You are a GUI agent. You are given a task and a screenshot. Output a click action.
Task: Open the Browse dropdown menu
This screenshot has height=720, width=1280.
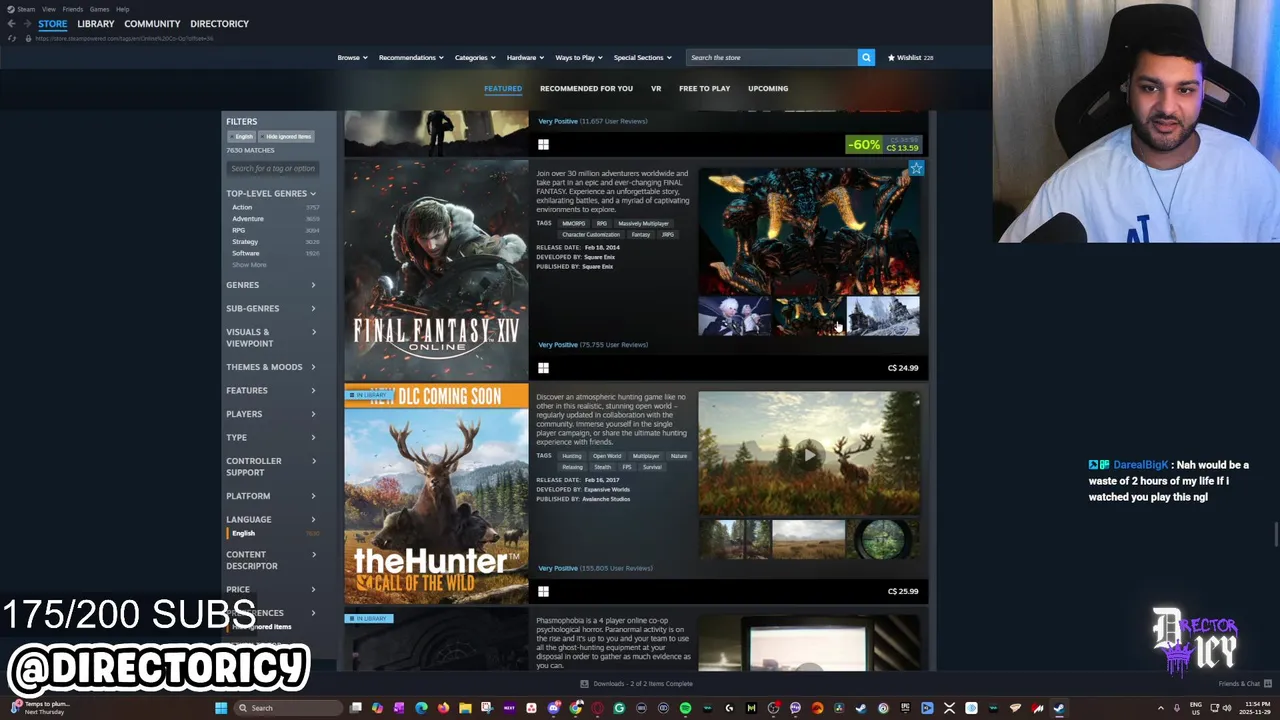[352, 57]
